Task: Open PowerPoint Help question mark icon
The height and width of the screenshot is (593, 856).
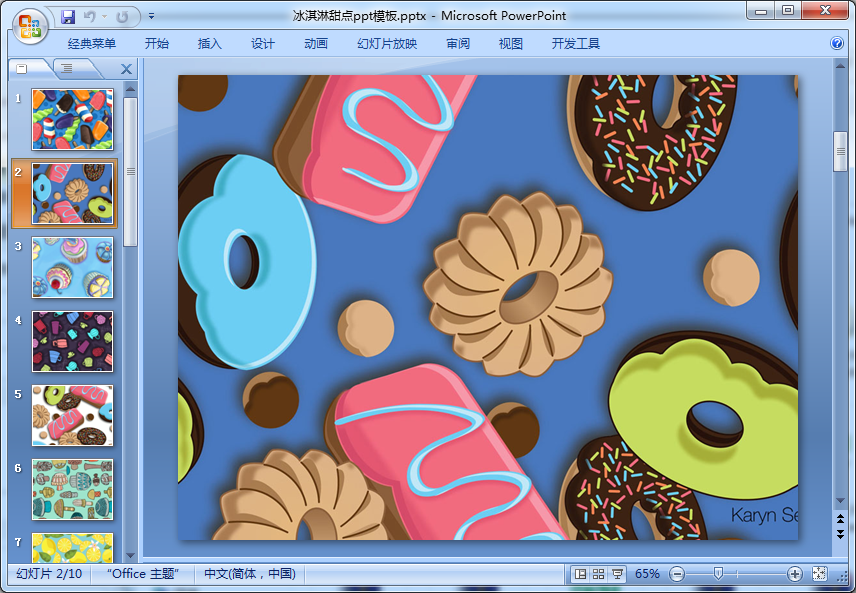Action: pyautogui.click(x=837, y=43)
